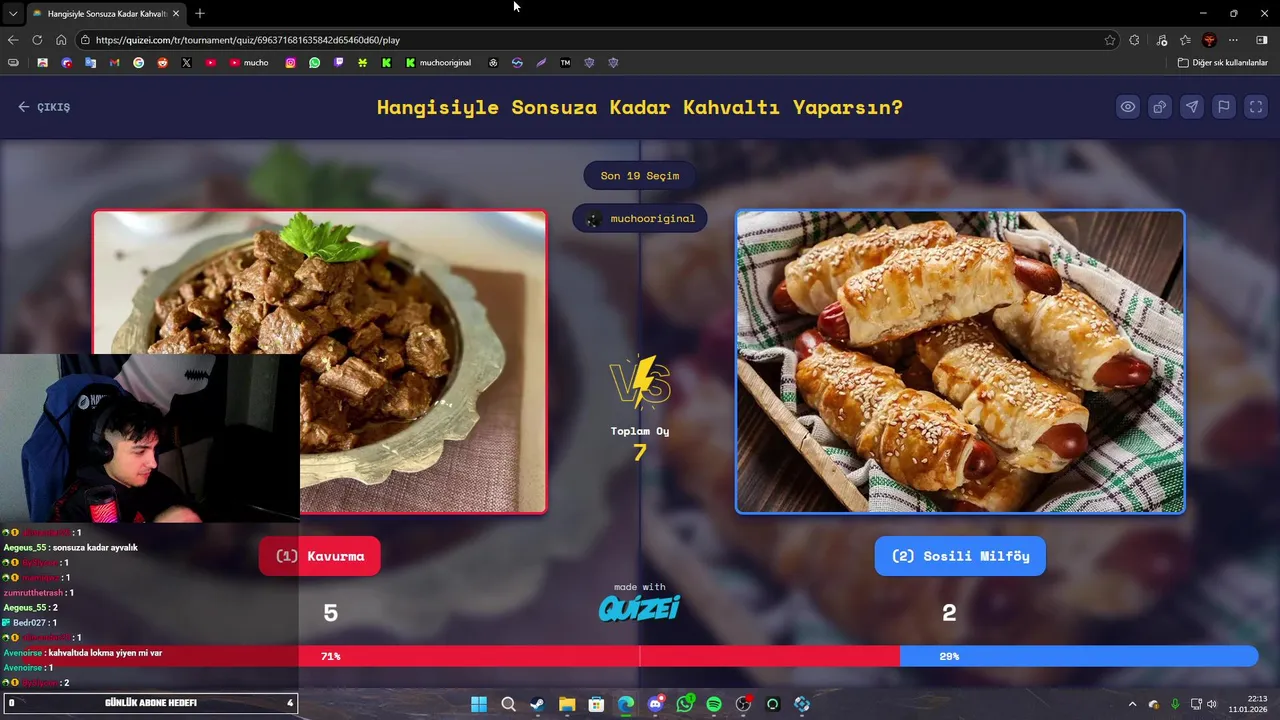Open Steam from the taskbar
The width and height of the screenshot is (1280, 720).
coord(537,704)
